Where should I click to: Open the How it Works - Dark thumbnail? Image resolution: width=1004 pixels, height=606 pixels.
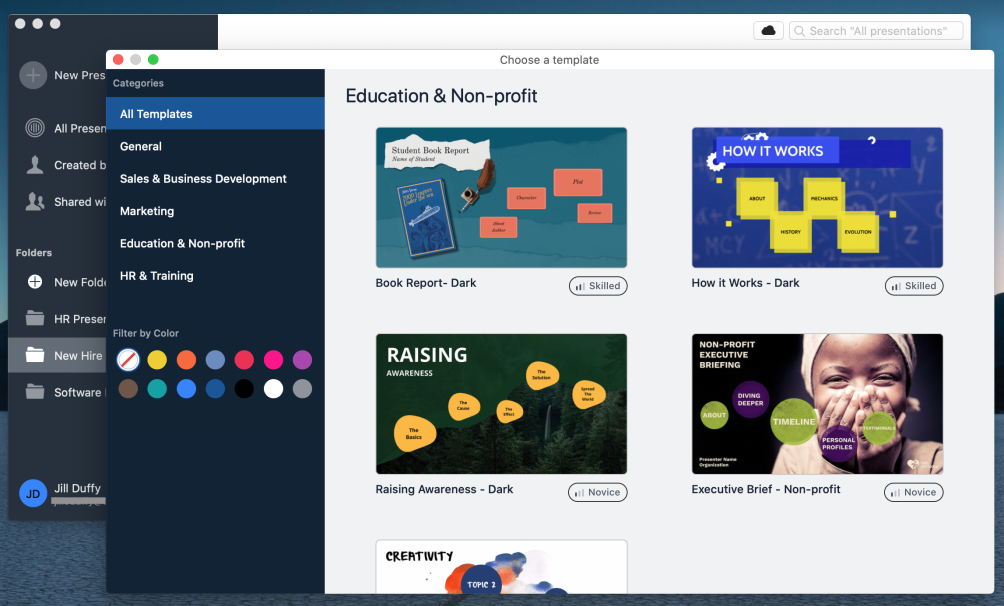click(x=817, y=197)
